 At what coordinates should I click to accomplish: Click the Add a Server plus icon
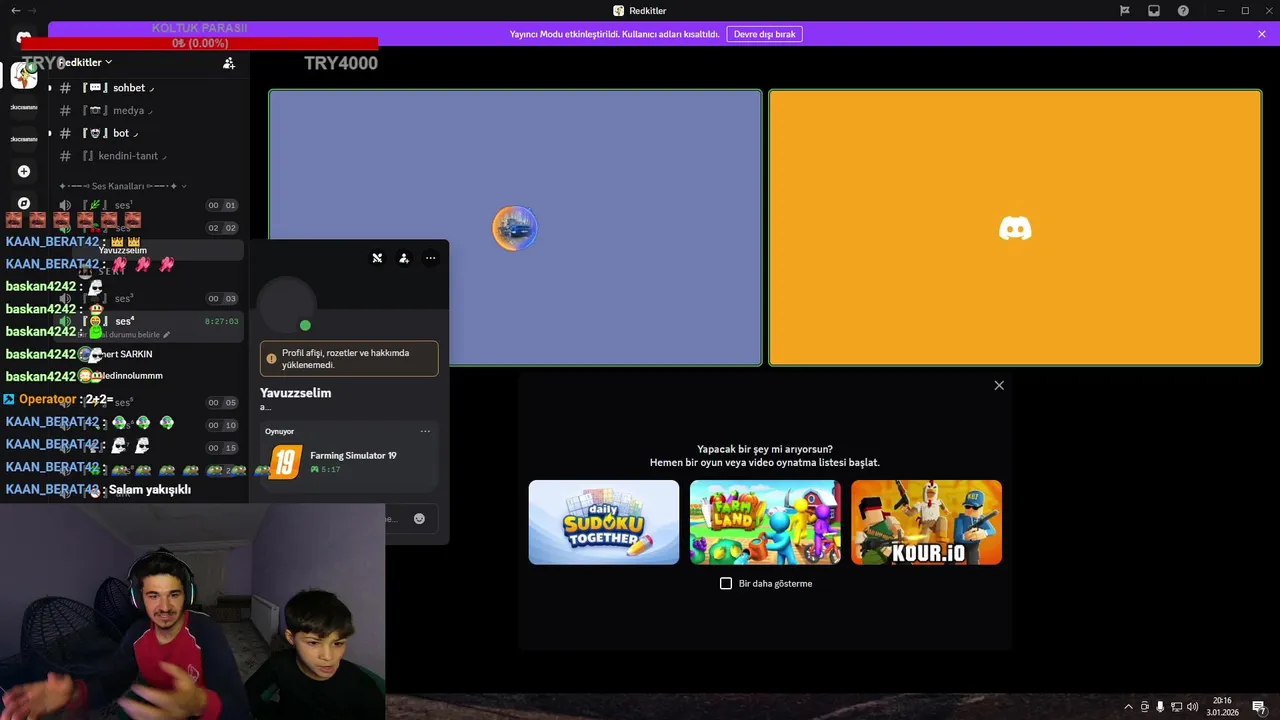click(24, 171)
